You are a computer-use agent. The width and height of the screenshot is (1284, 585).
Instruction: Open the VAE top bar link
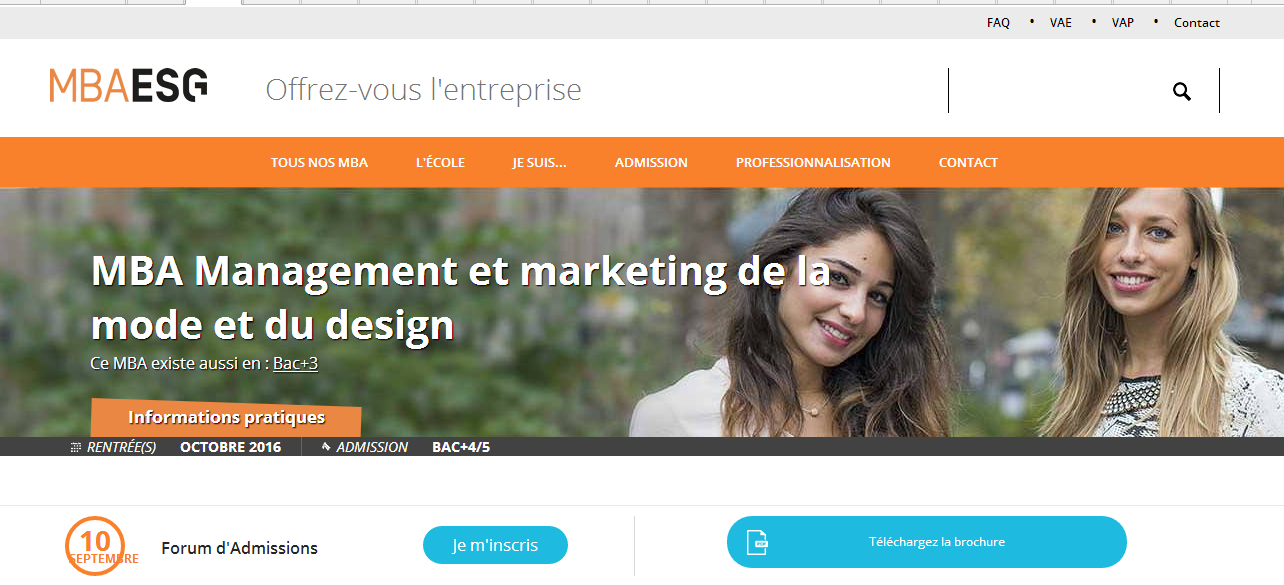(1060, 22)
